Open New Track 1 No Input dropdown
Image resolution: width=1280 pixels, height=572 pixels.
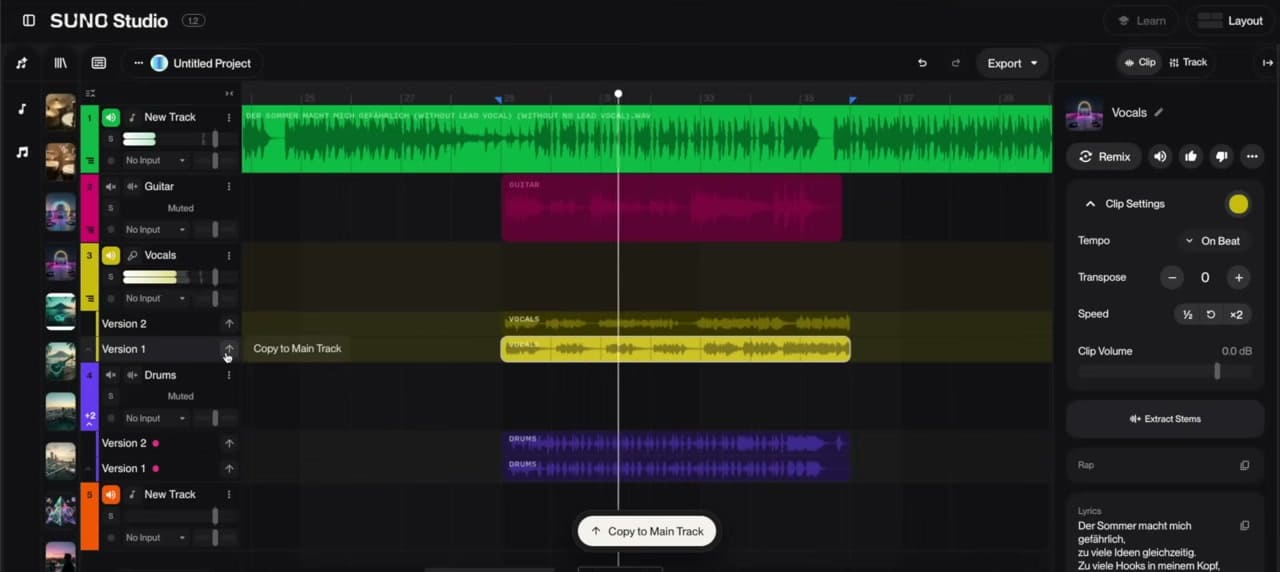coord(155,160)
